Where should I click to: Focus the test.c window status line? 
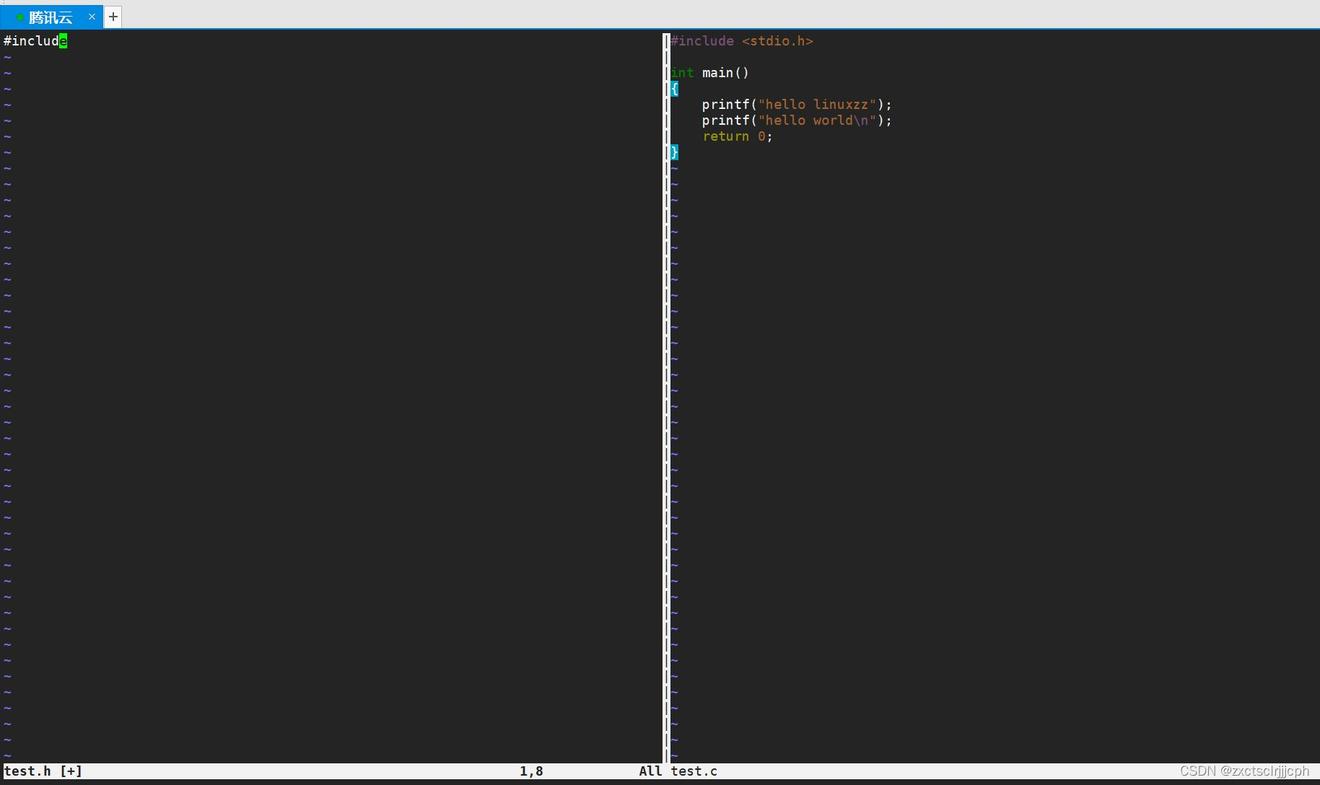click(694, 771)
